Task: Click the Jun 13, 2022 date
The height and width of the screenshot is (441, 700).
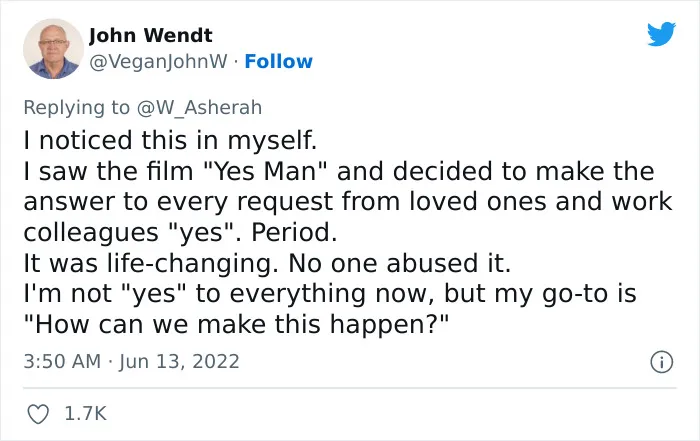Action: 179,362
